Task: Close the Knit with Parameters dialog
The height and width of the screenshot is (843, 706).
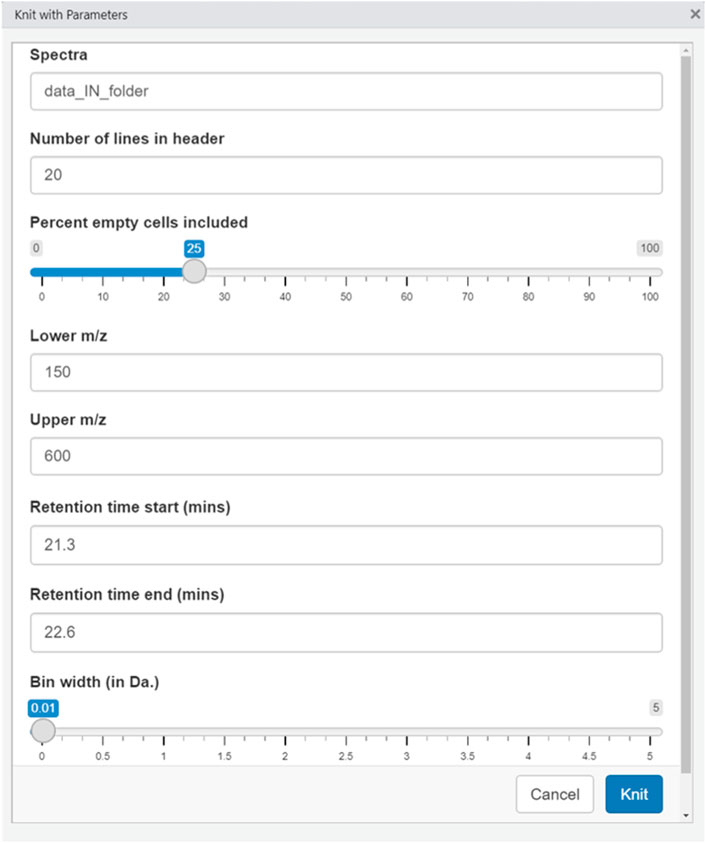Action: (695, 14)
